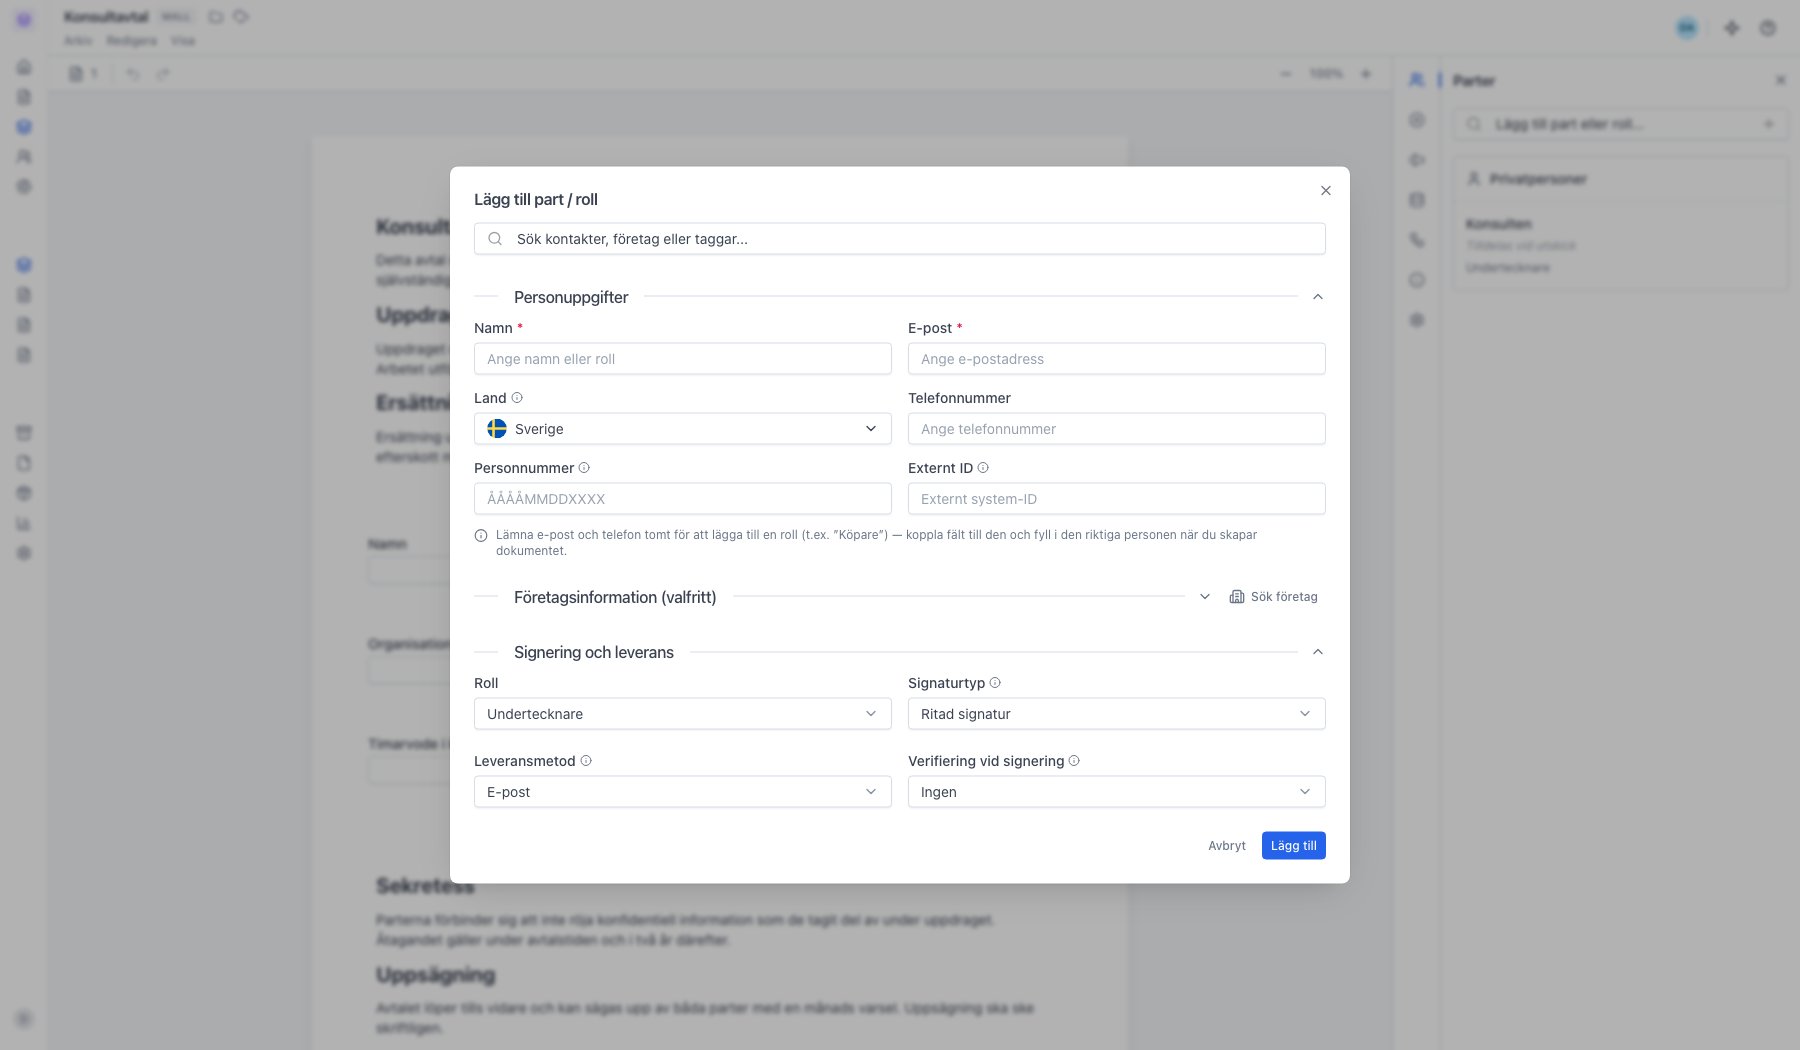Click the info icon next to Leveransmetod
The height and width of the screenshot is (1050, 1800).
coord(586,761)
